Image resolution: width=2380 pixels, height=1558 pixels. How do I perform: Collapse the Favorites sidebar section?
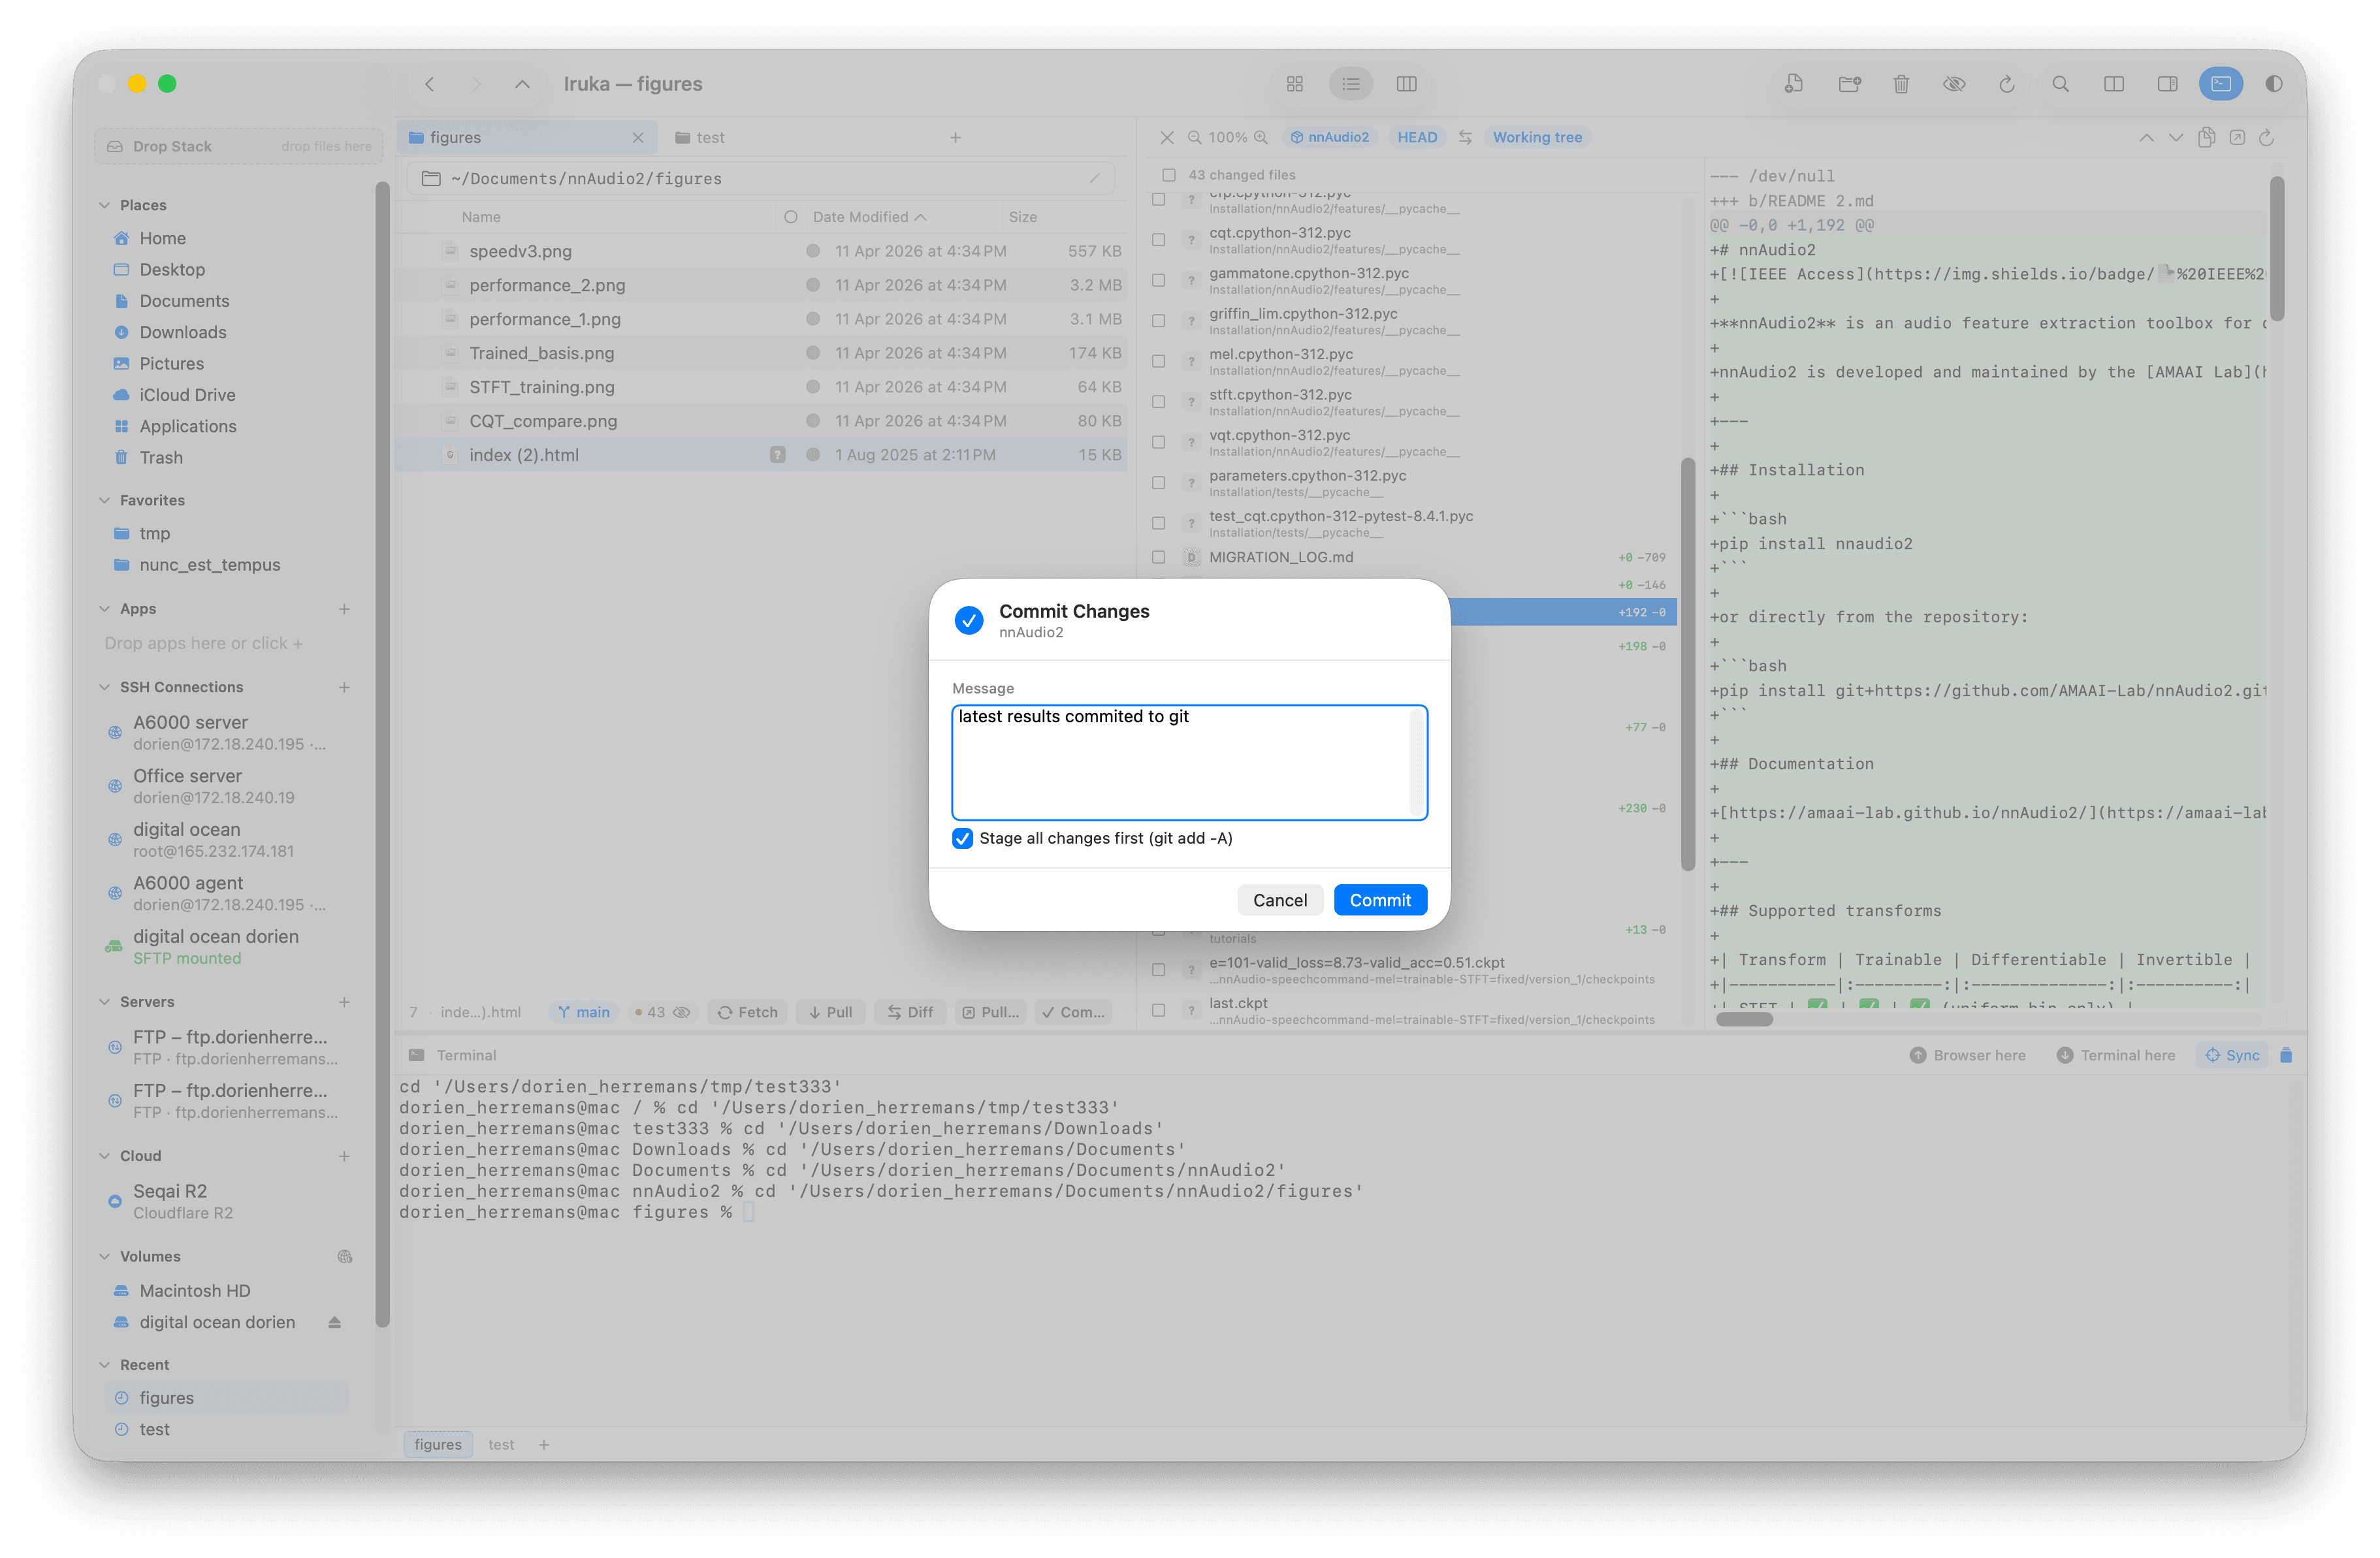tap(104, 500)
